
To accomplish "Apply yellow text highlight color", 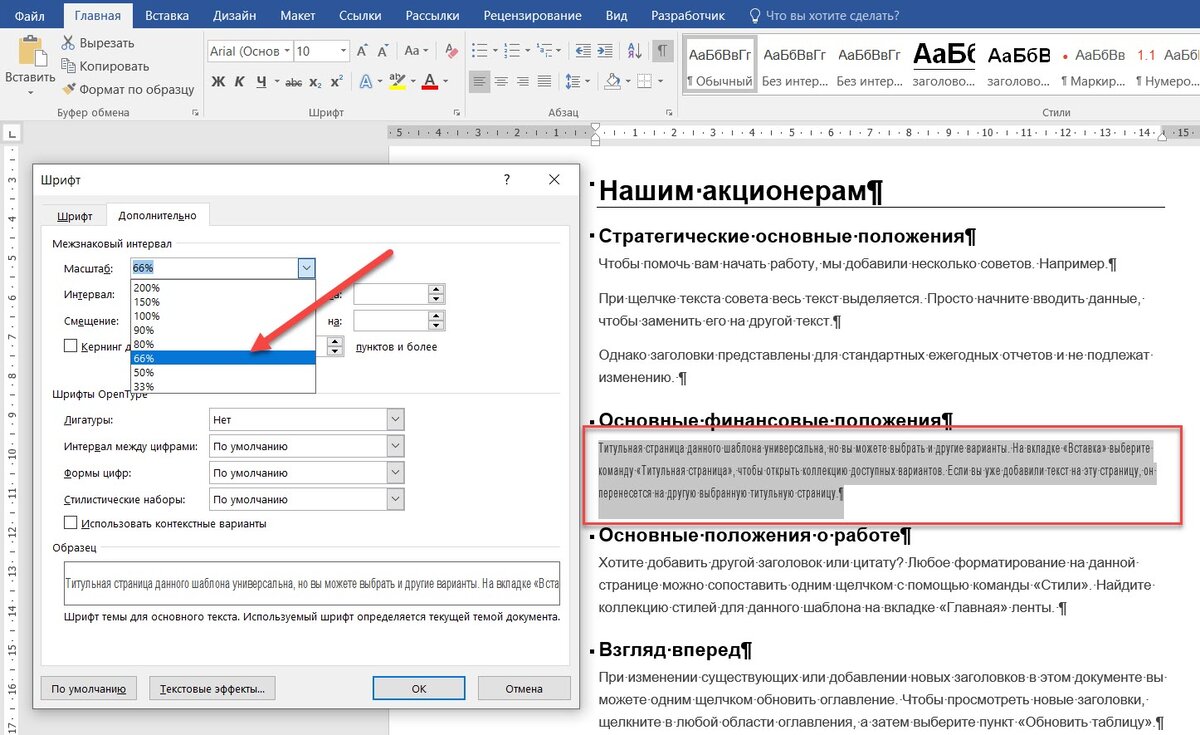I will [x=399, y=82].
